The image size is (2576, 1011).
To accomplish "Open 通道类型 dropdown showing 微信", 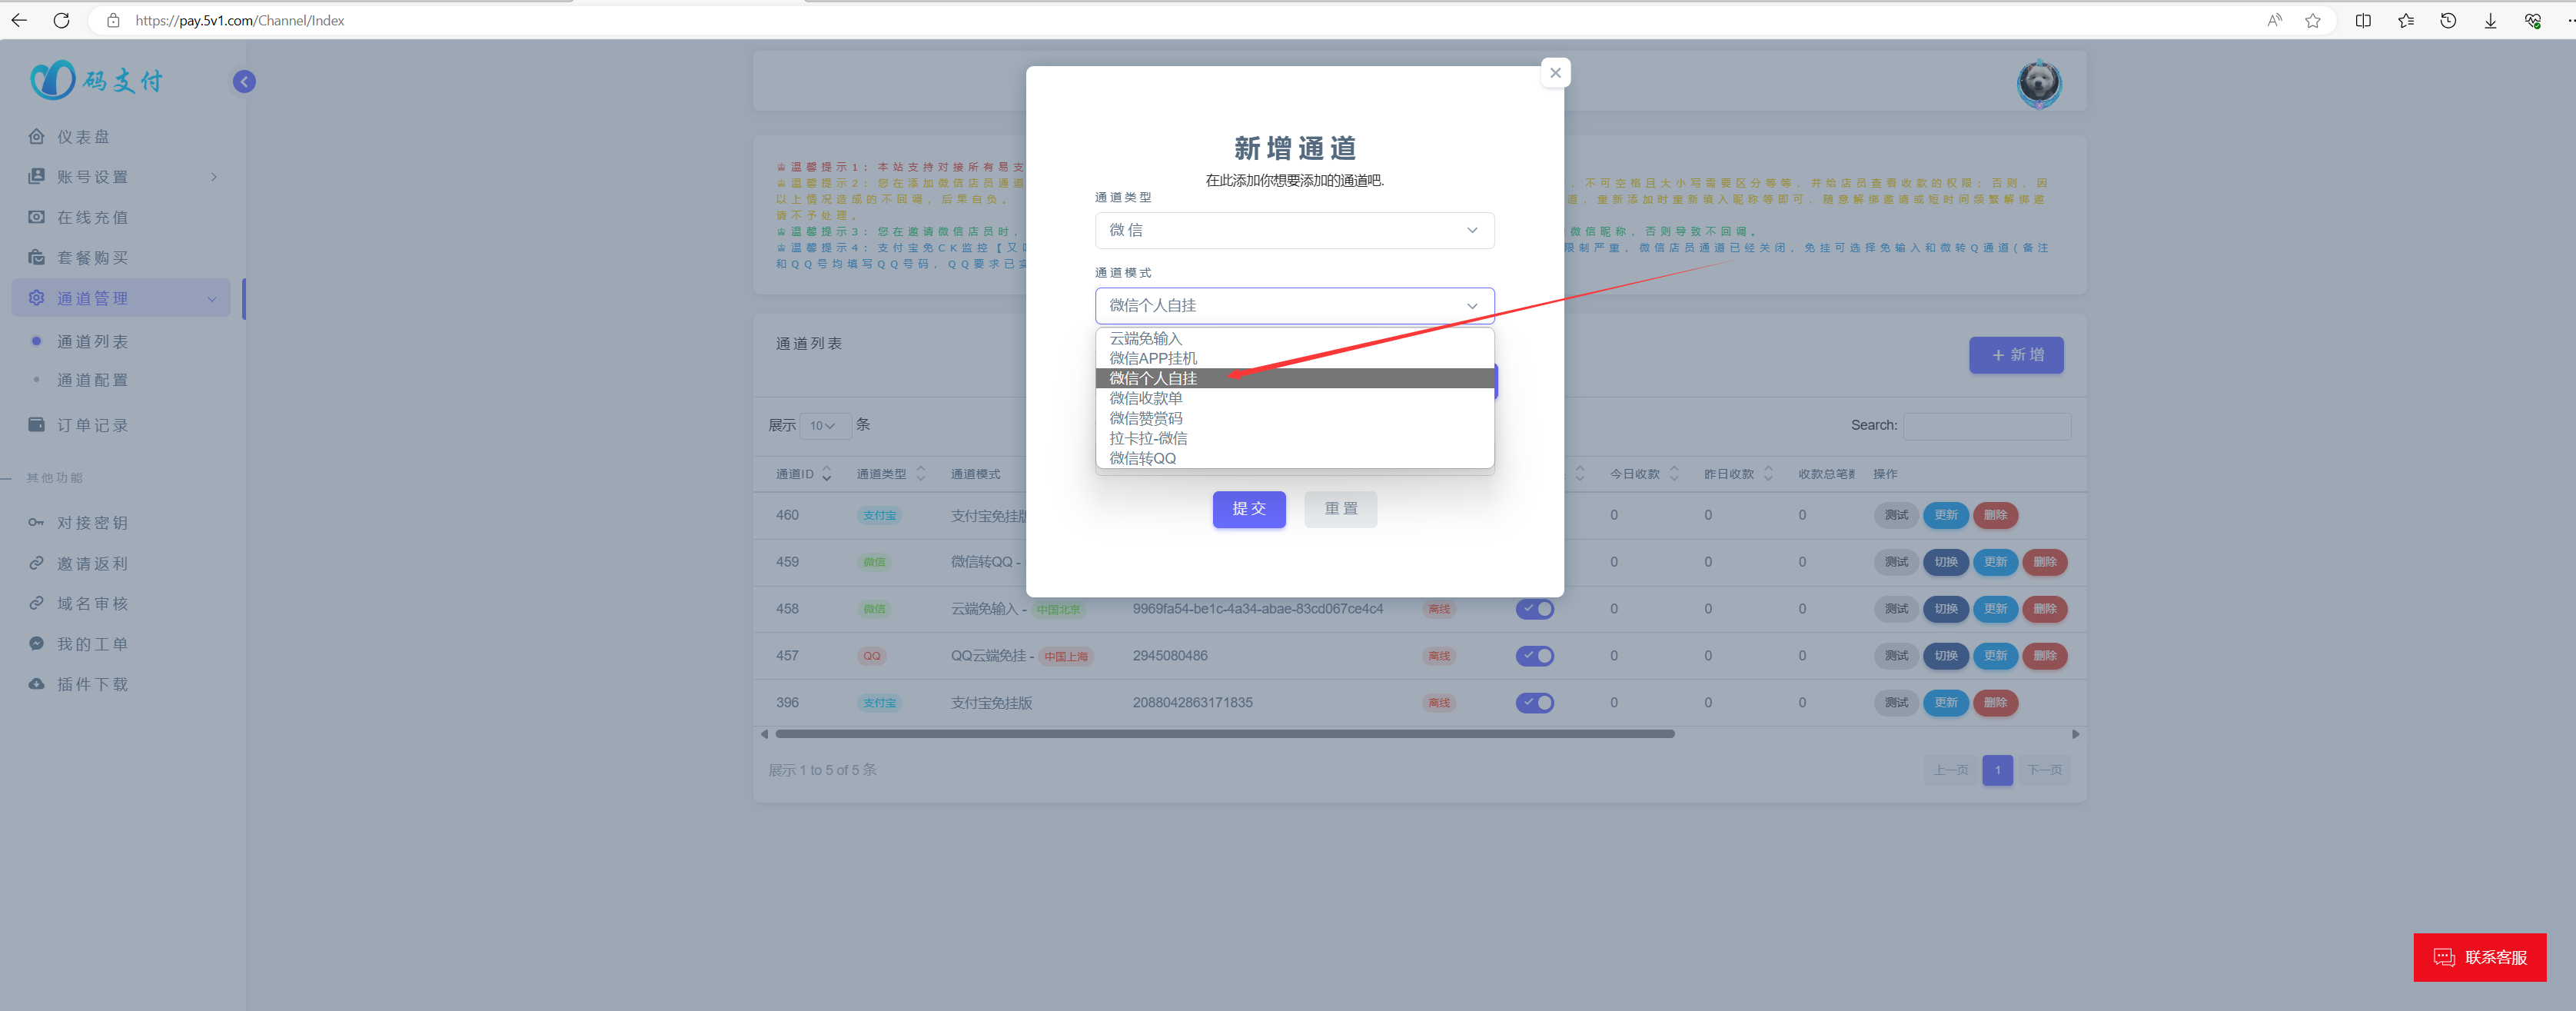I will [x=1294, y=230].
